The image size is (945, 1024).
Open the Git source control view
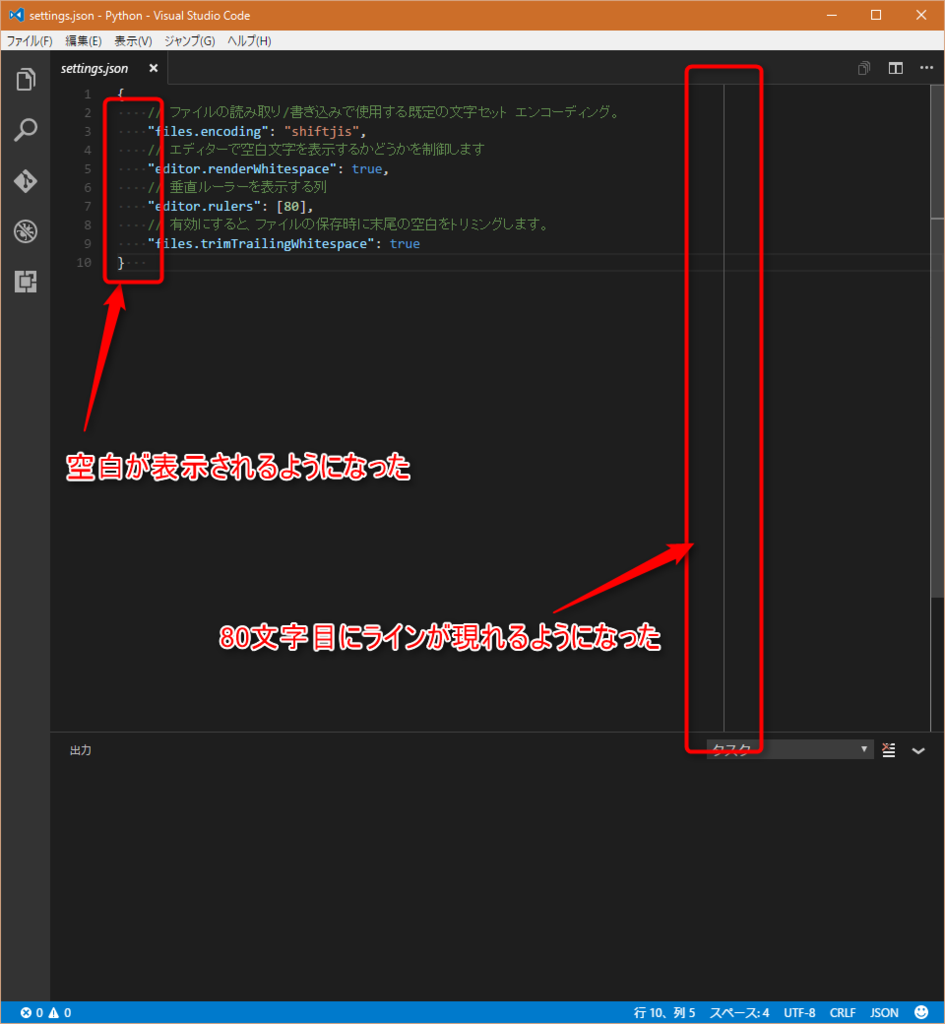(25, 181)
